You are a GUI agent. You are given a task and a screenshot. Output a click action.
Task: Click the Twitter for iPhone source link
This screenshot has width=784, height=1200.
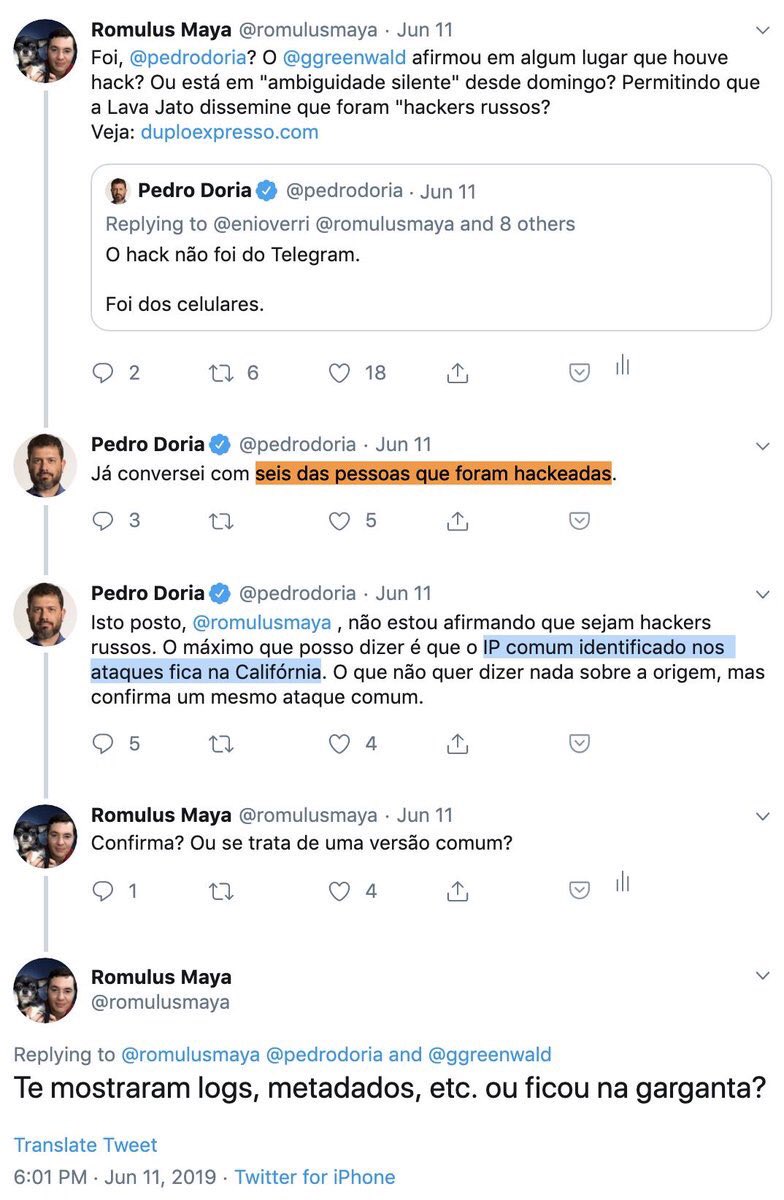coord(313,1177)
